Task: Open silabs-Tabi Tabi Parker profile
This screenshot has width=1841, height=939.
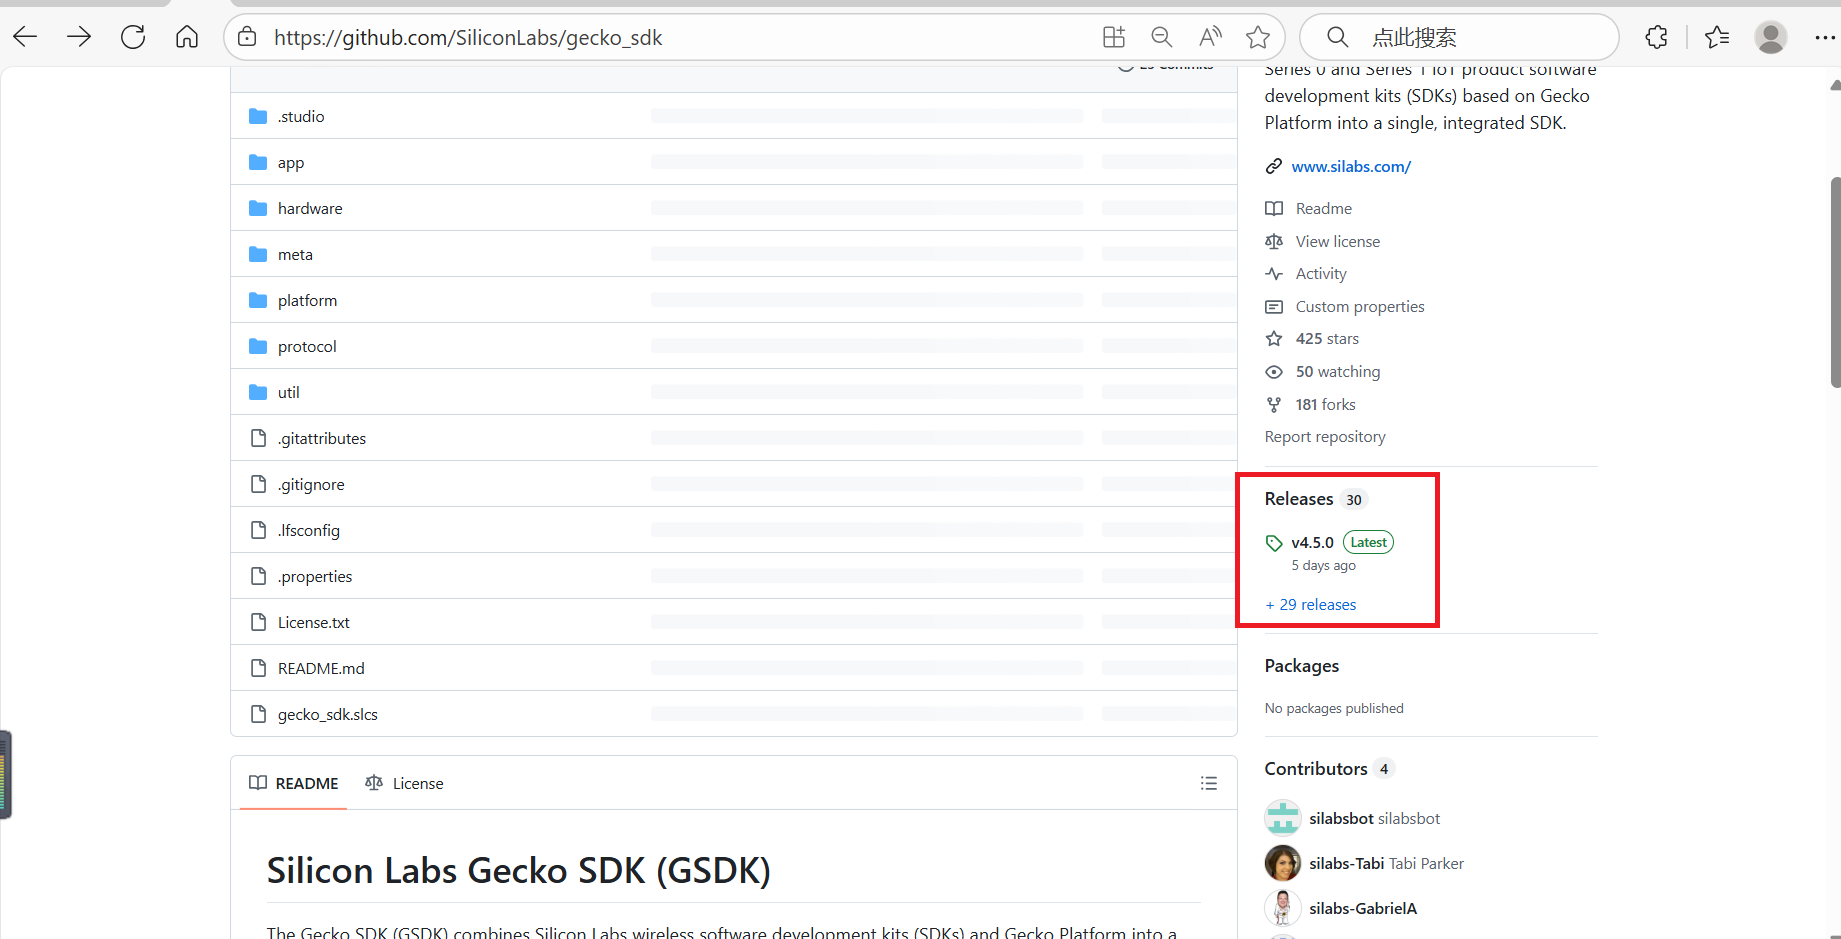Action: coord(1387,863)
